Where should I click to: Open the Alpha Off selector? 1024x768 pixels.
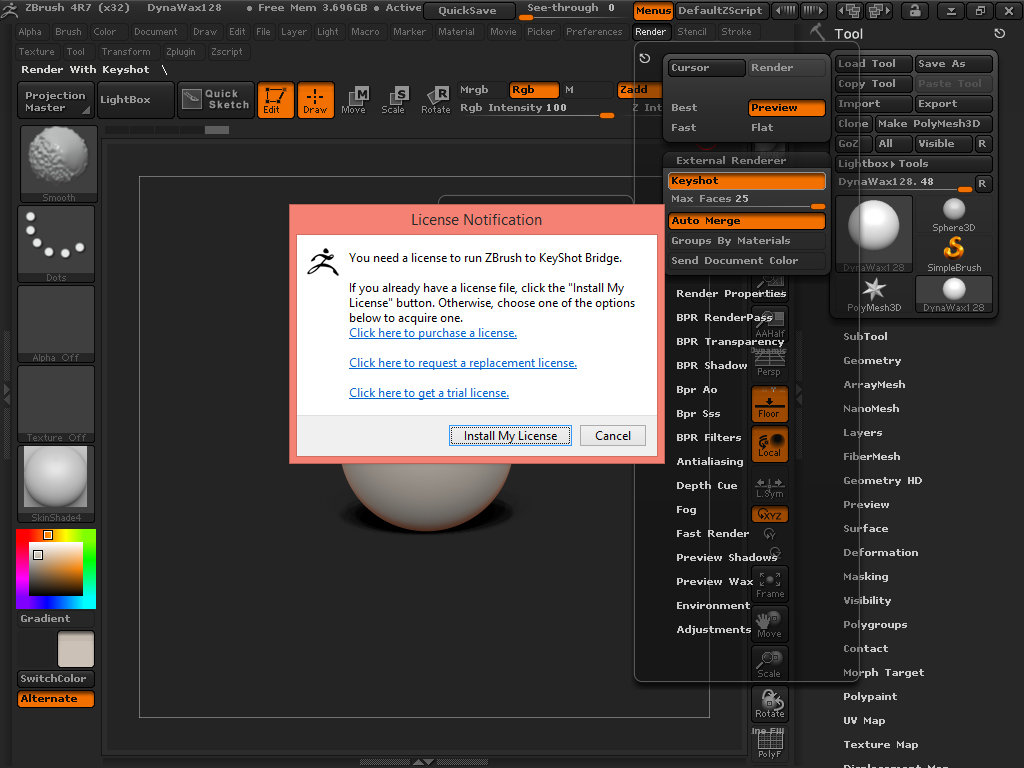click(x=56, y=324)
